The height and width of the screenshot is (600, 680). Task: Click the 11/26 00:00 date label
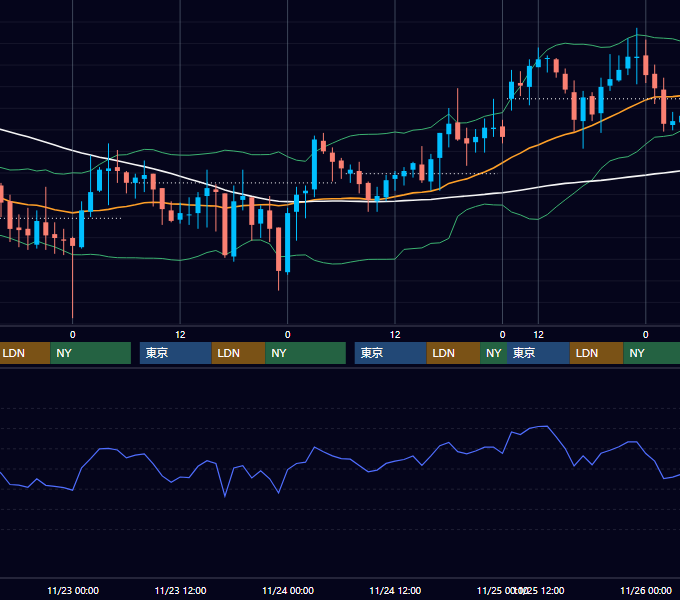(646, 590)
